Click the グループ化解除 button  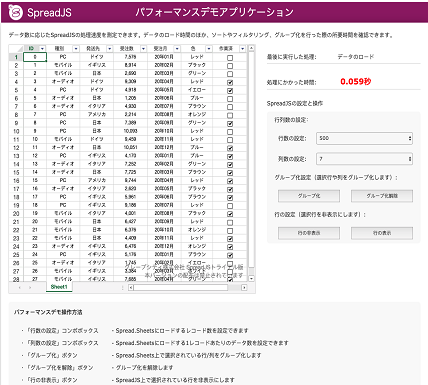point(382,196)
